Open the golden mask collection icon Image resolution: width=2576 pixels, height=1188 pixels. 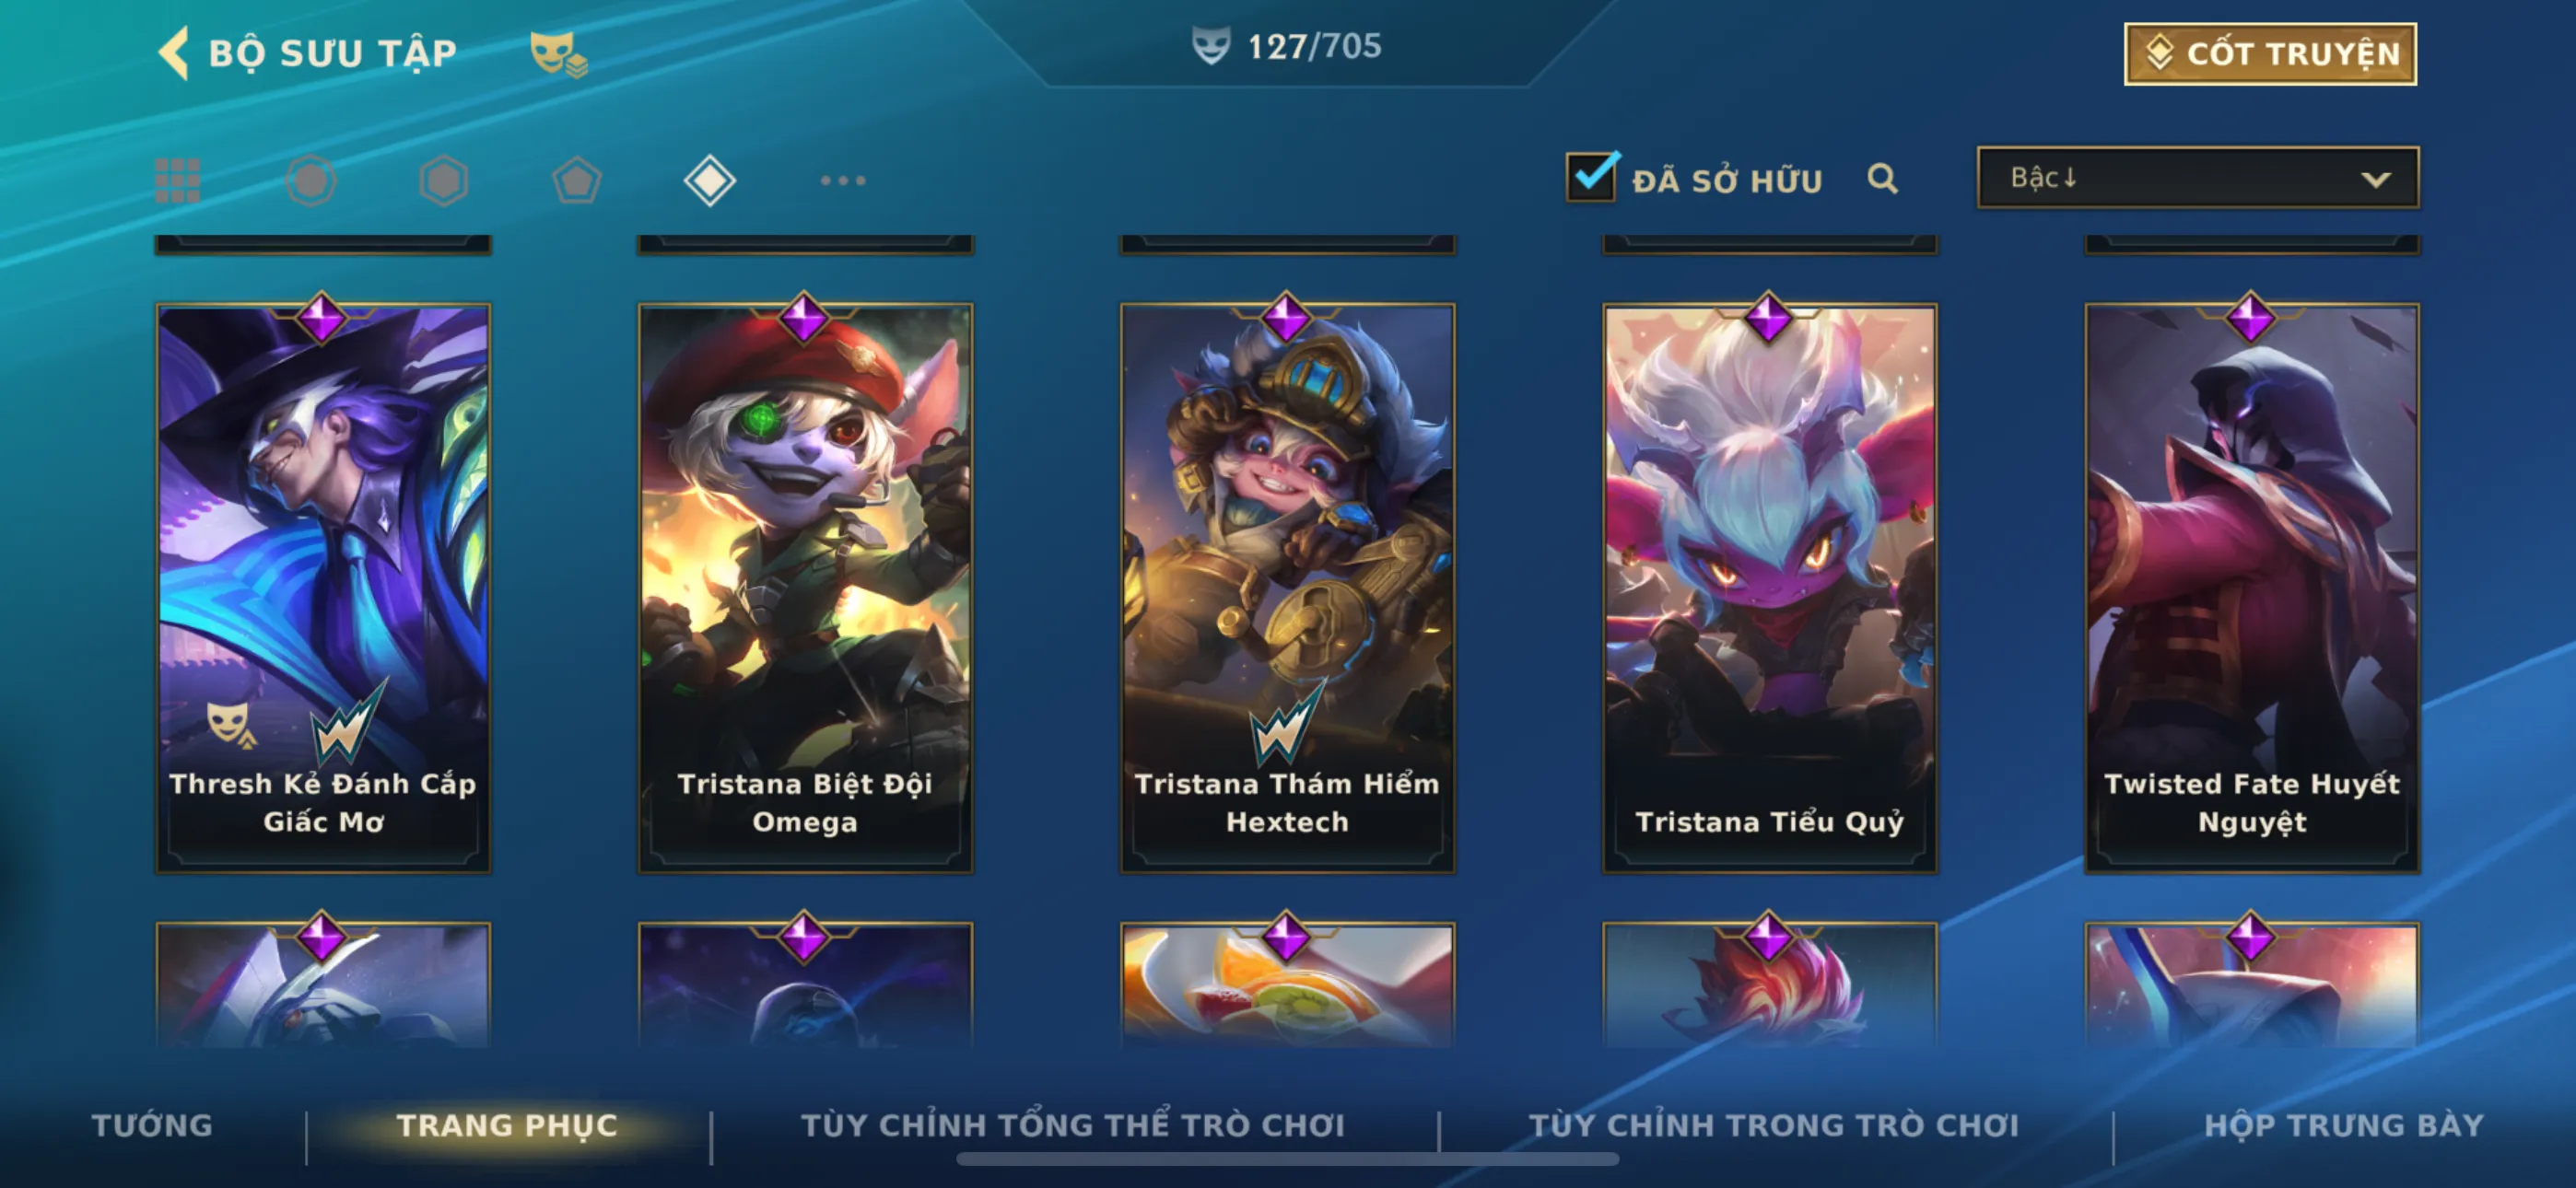pos(558,53)
